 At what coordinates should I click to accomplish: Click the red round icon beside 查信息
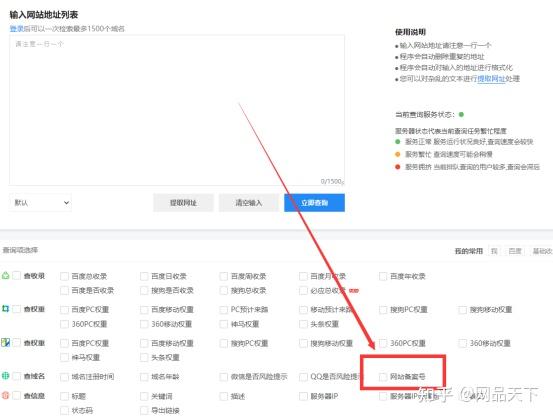[5, 395]
